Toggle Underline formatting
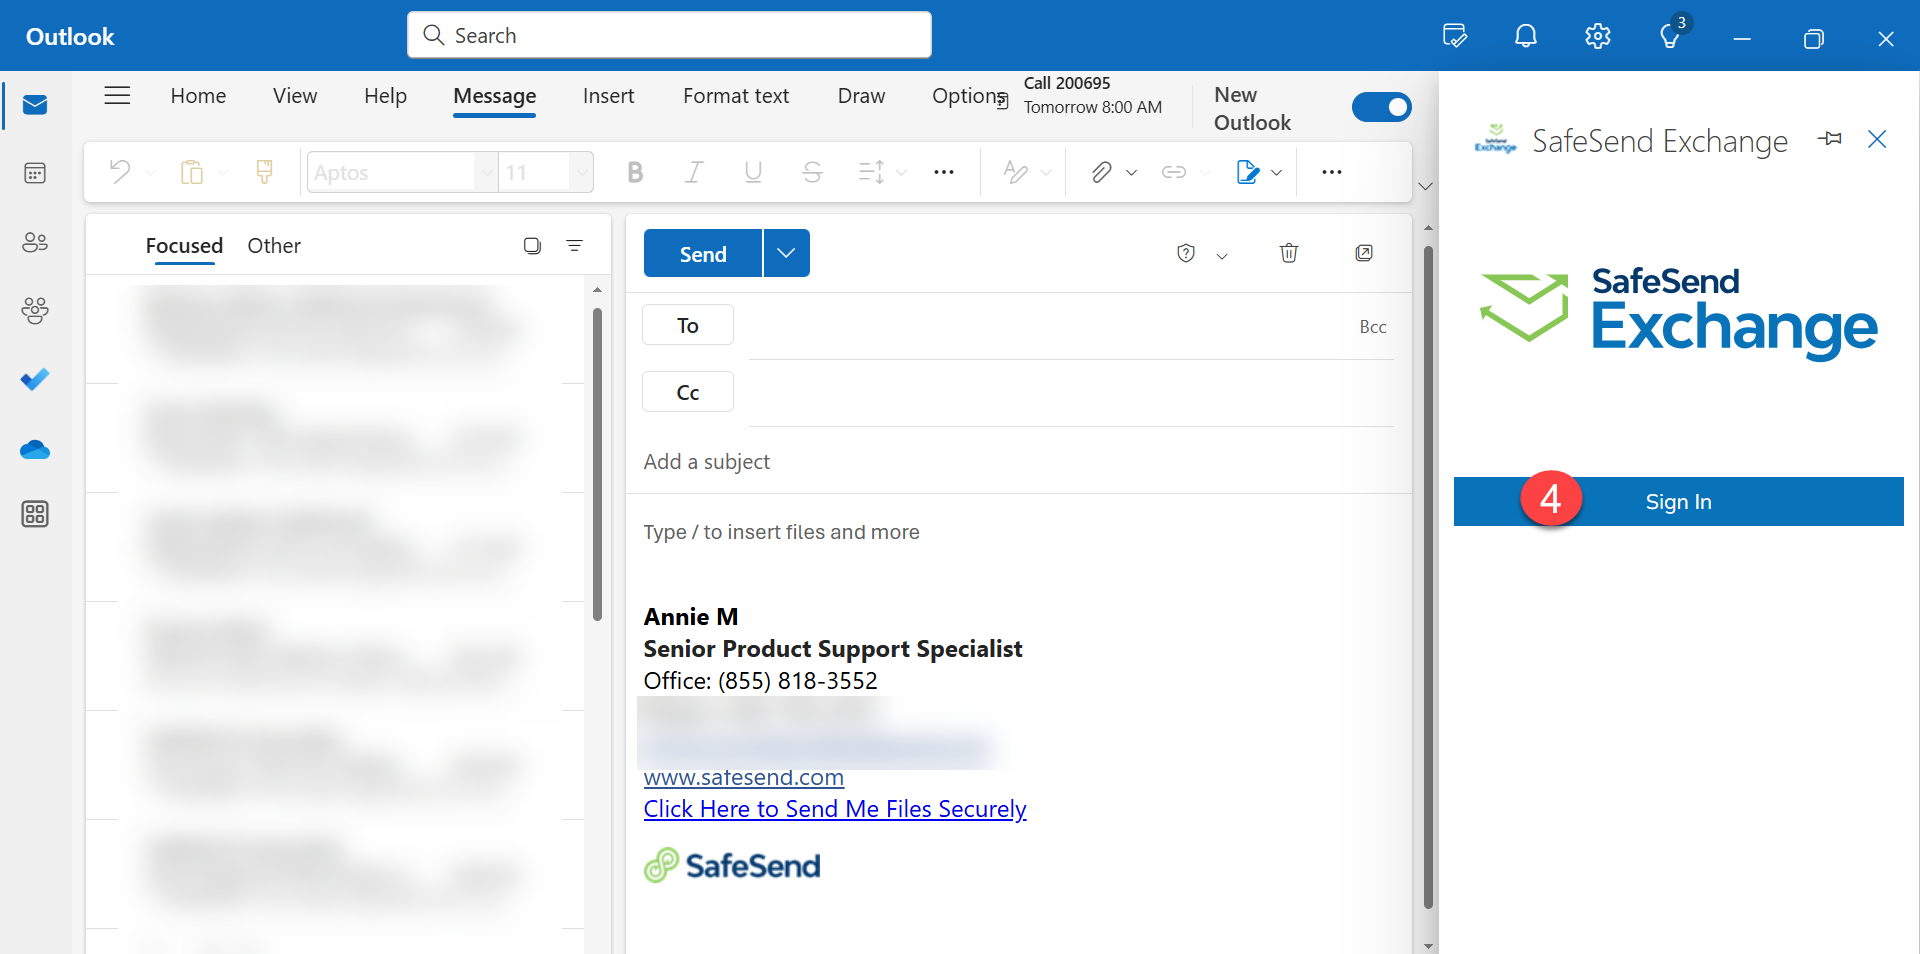Image resolution: width=1920 pixels, height=954 pixels. coord(753,172)
